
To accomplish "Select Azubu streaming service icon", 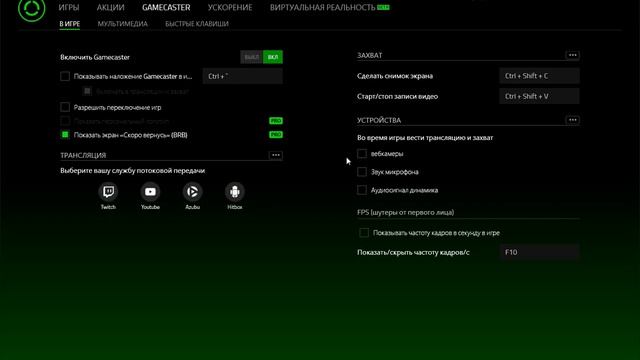I will (193, 191).
